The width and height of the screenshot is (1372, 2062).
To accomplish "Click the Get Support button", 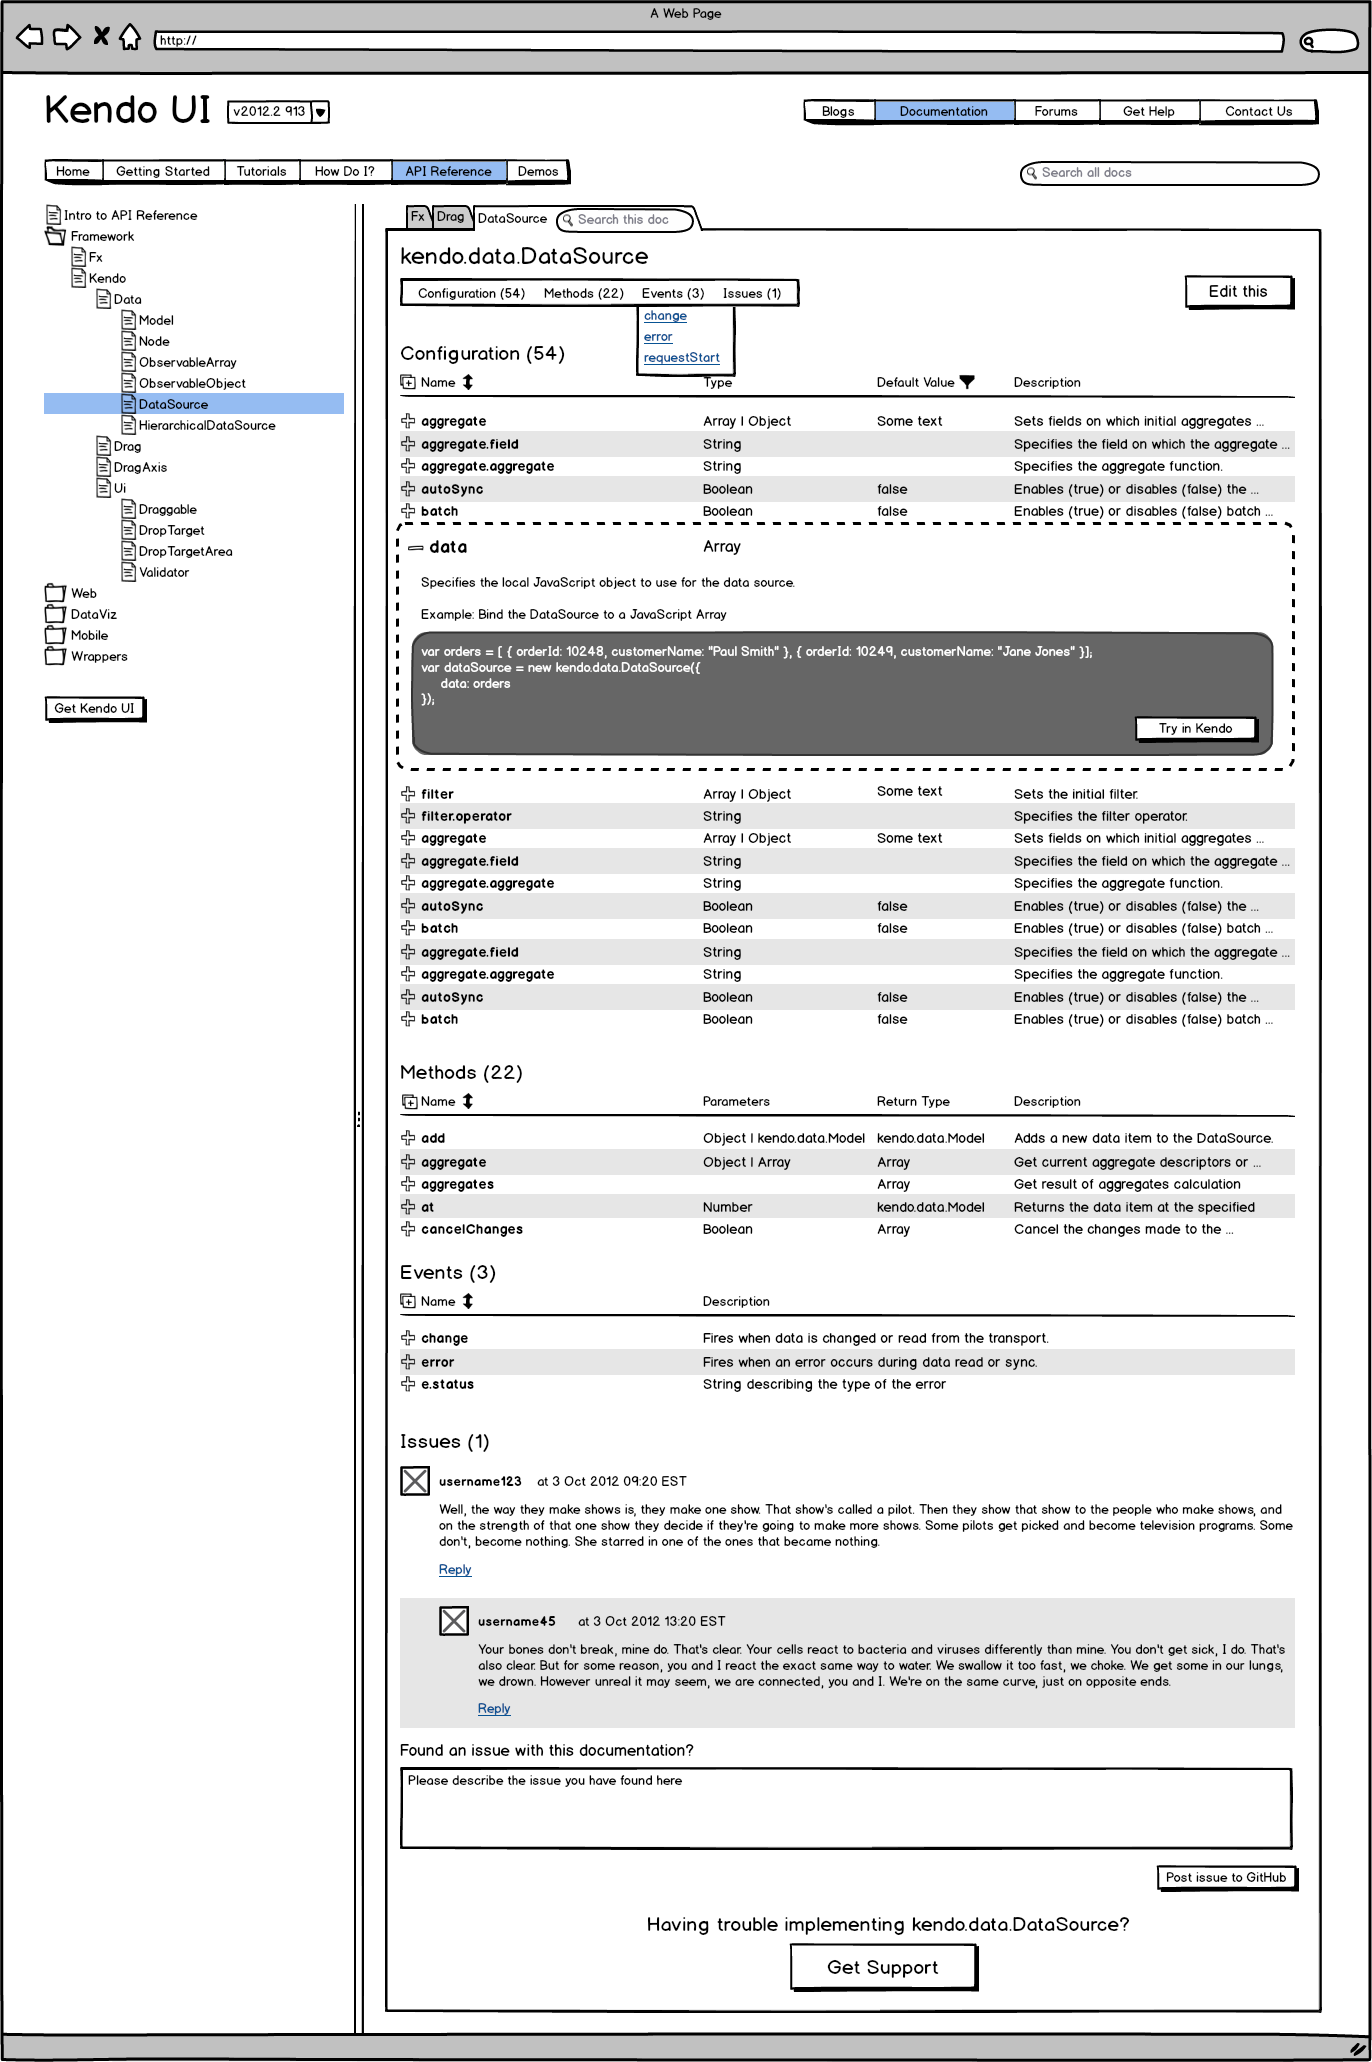I will [883, 1967].
